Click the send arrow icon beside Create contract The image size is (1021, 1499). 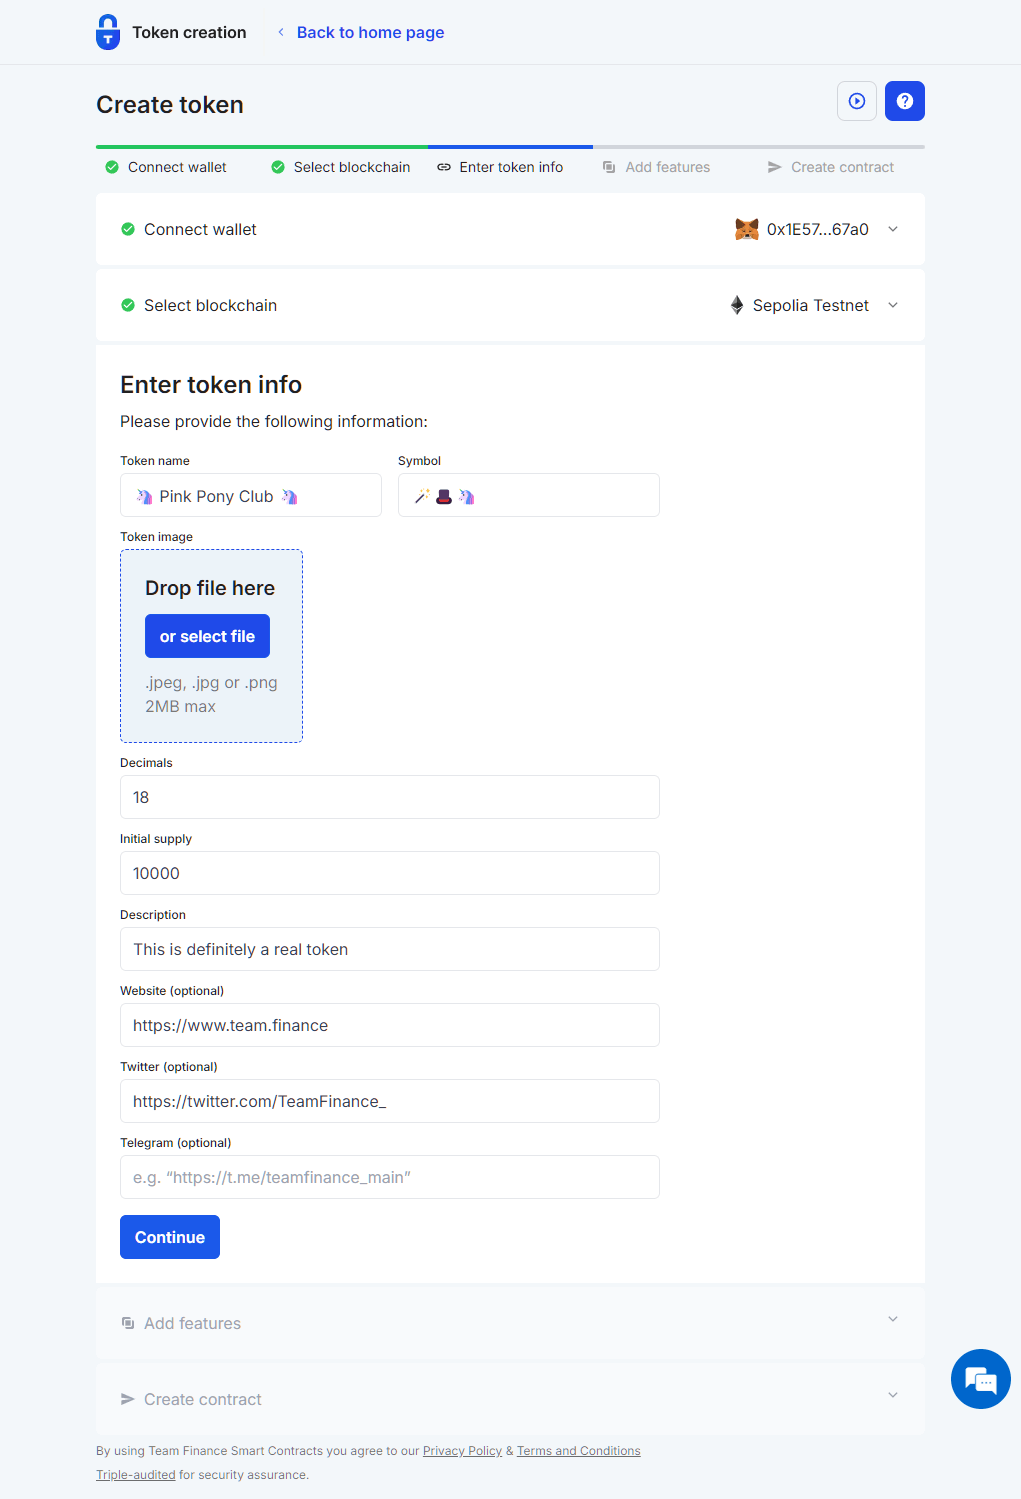pos(772,167)
